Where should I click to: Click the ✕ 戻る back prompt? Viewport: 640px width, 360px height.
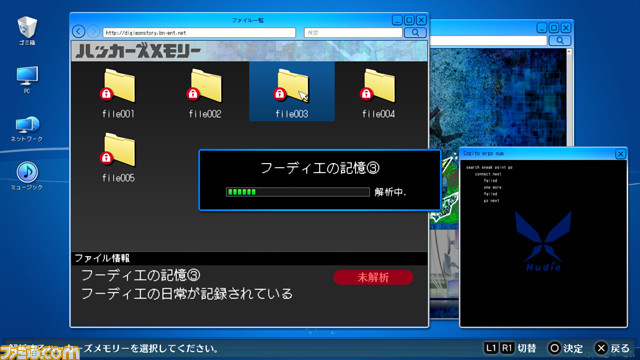pos(612,348)
